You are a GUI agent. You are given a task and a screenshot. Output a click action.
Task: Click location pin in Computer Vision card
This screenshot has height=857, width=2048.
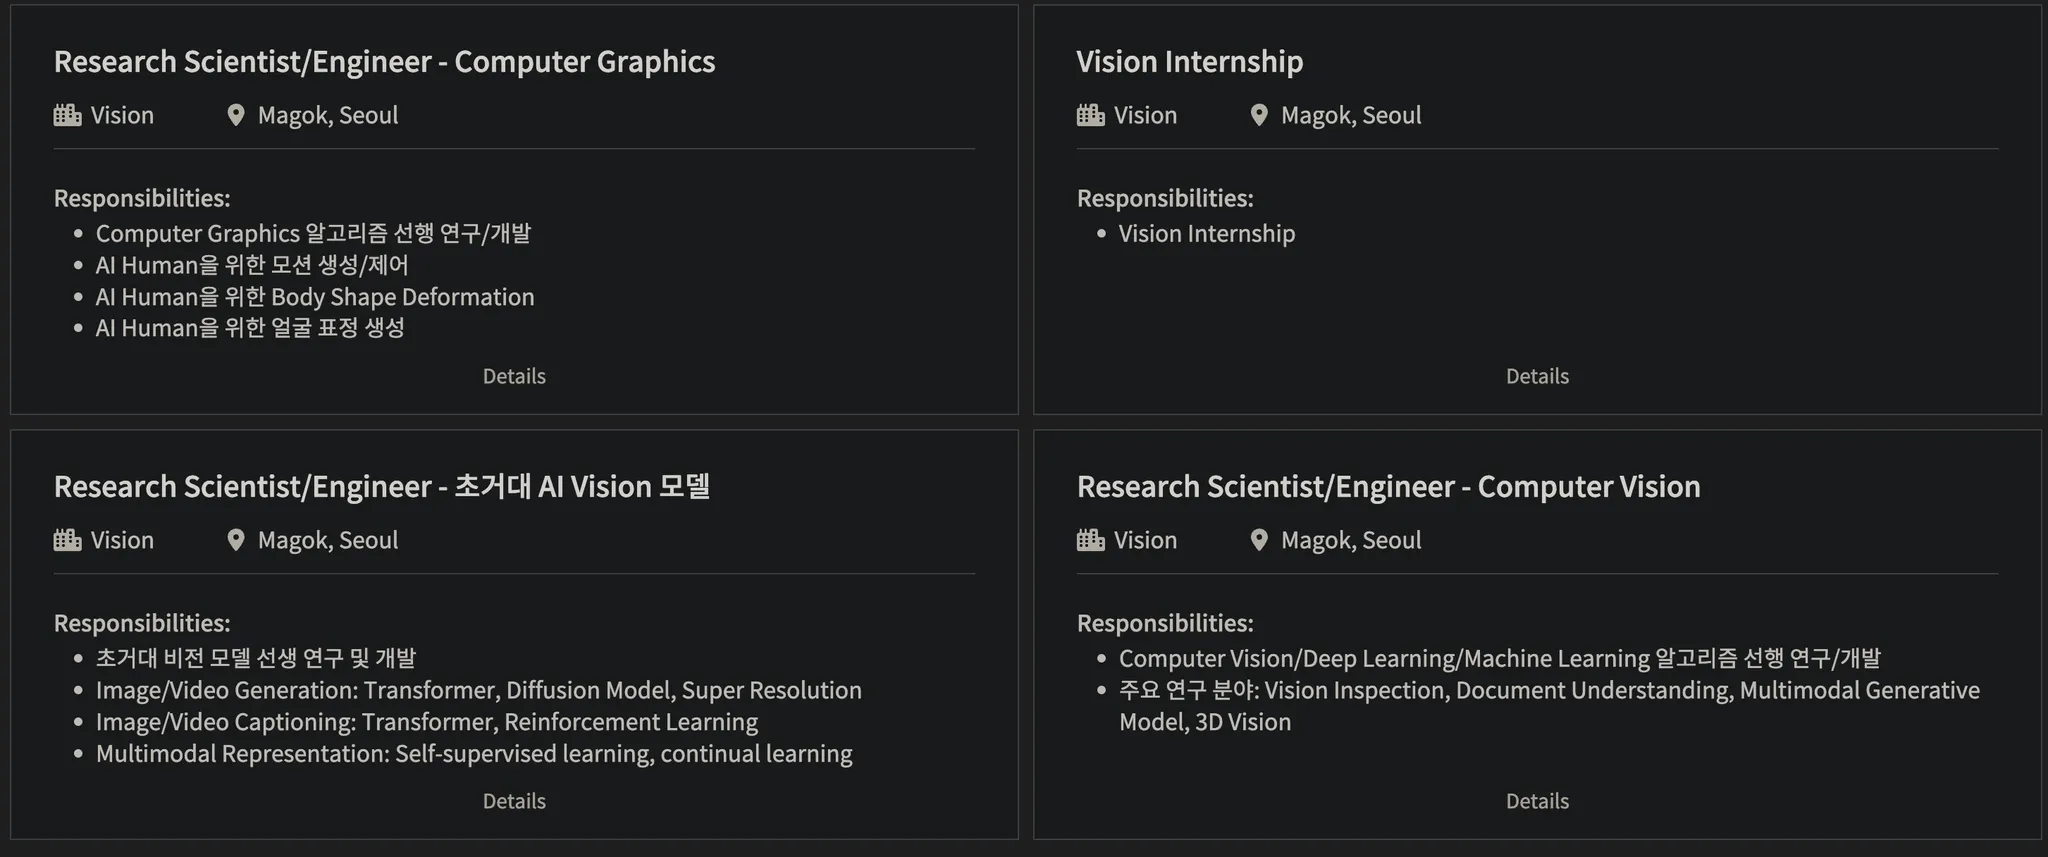point(1259,540)
